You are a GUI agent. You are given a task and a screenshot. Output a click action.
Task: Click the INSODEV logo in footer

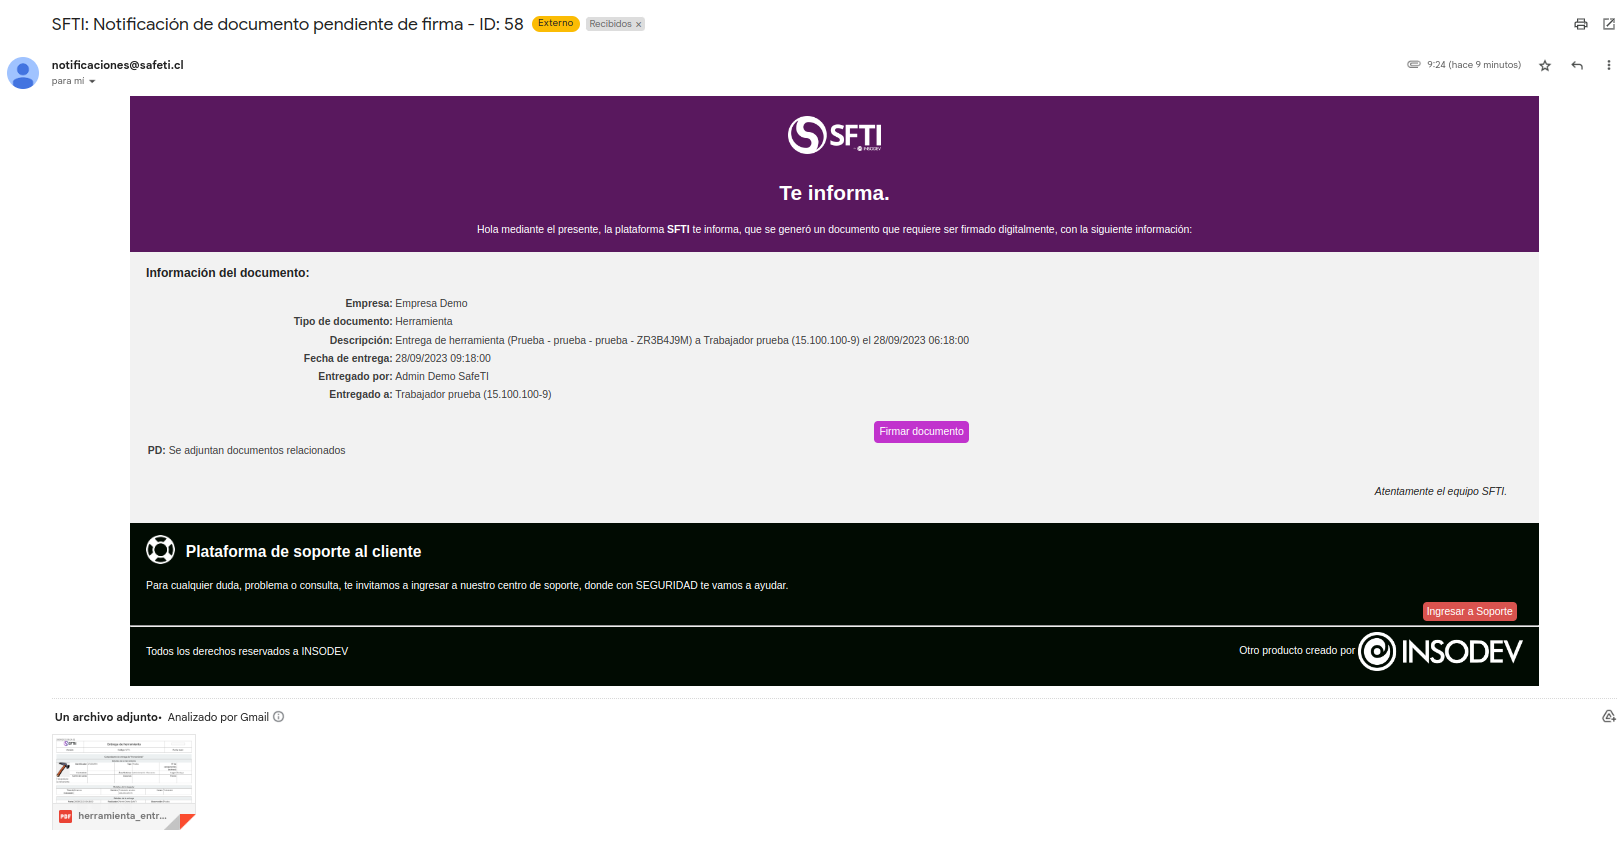click(x=1440, y=652)
